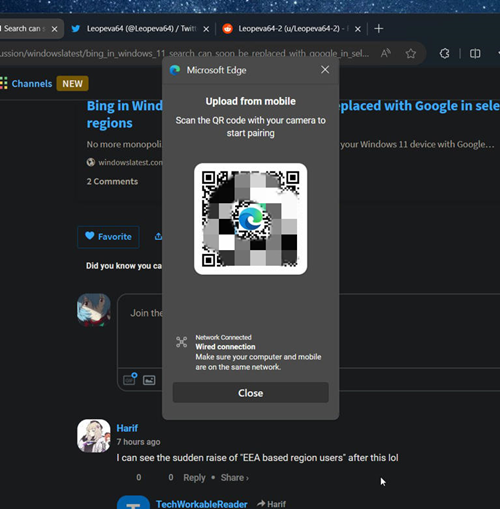Add page to favorites with star icon
Image resolution: width=500 pixels, height=509 pixels.
[x=411, y=53]
